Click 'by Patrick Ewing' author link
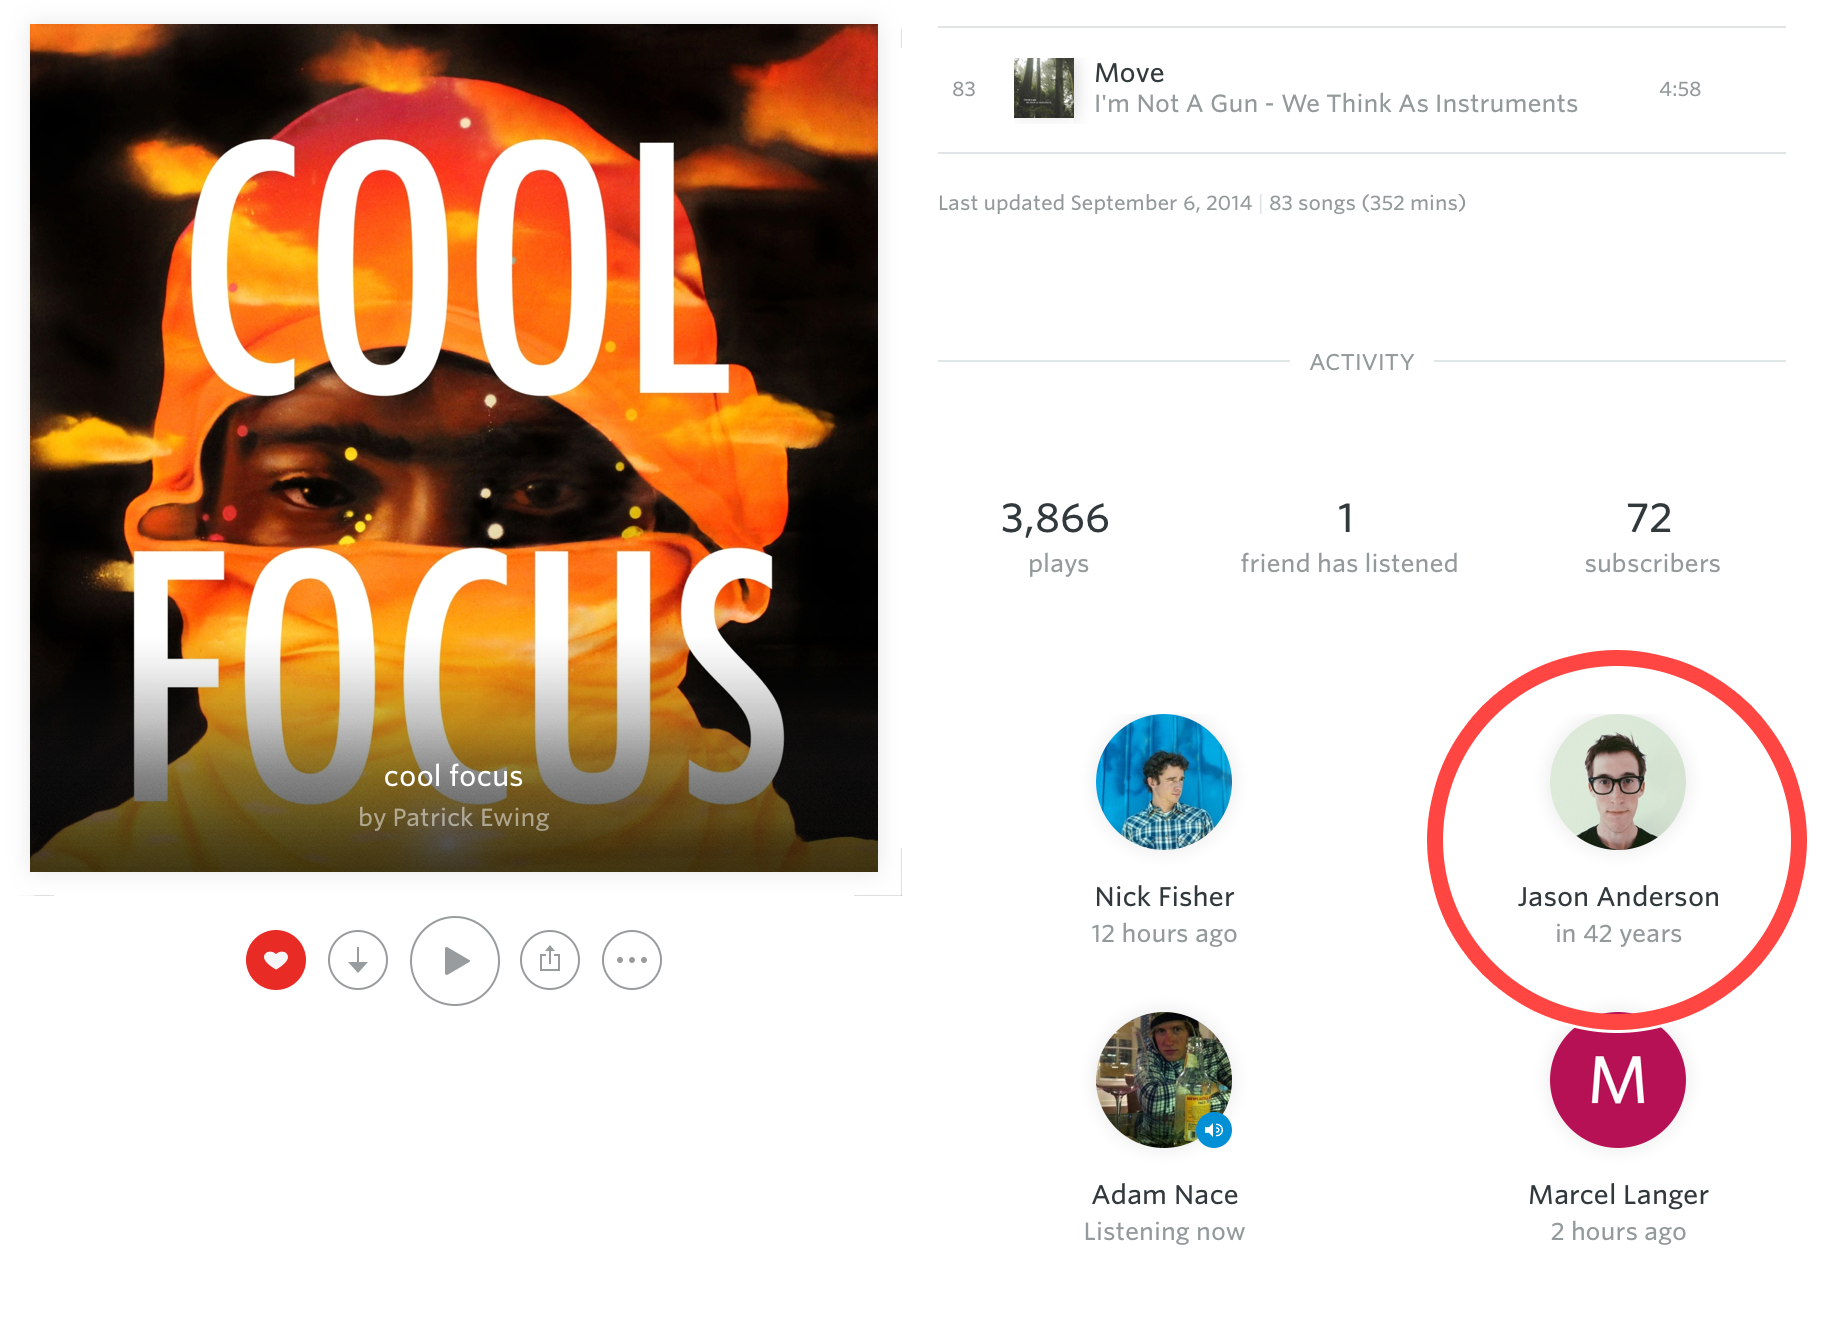Viewport: 1838px width, 1334px height. [454, 818]
